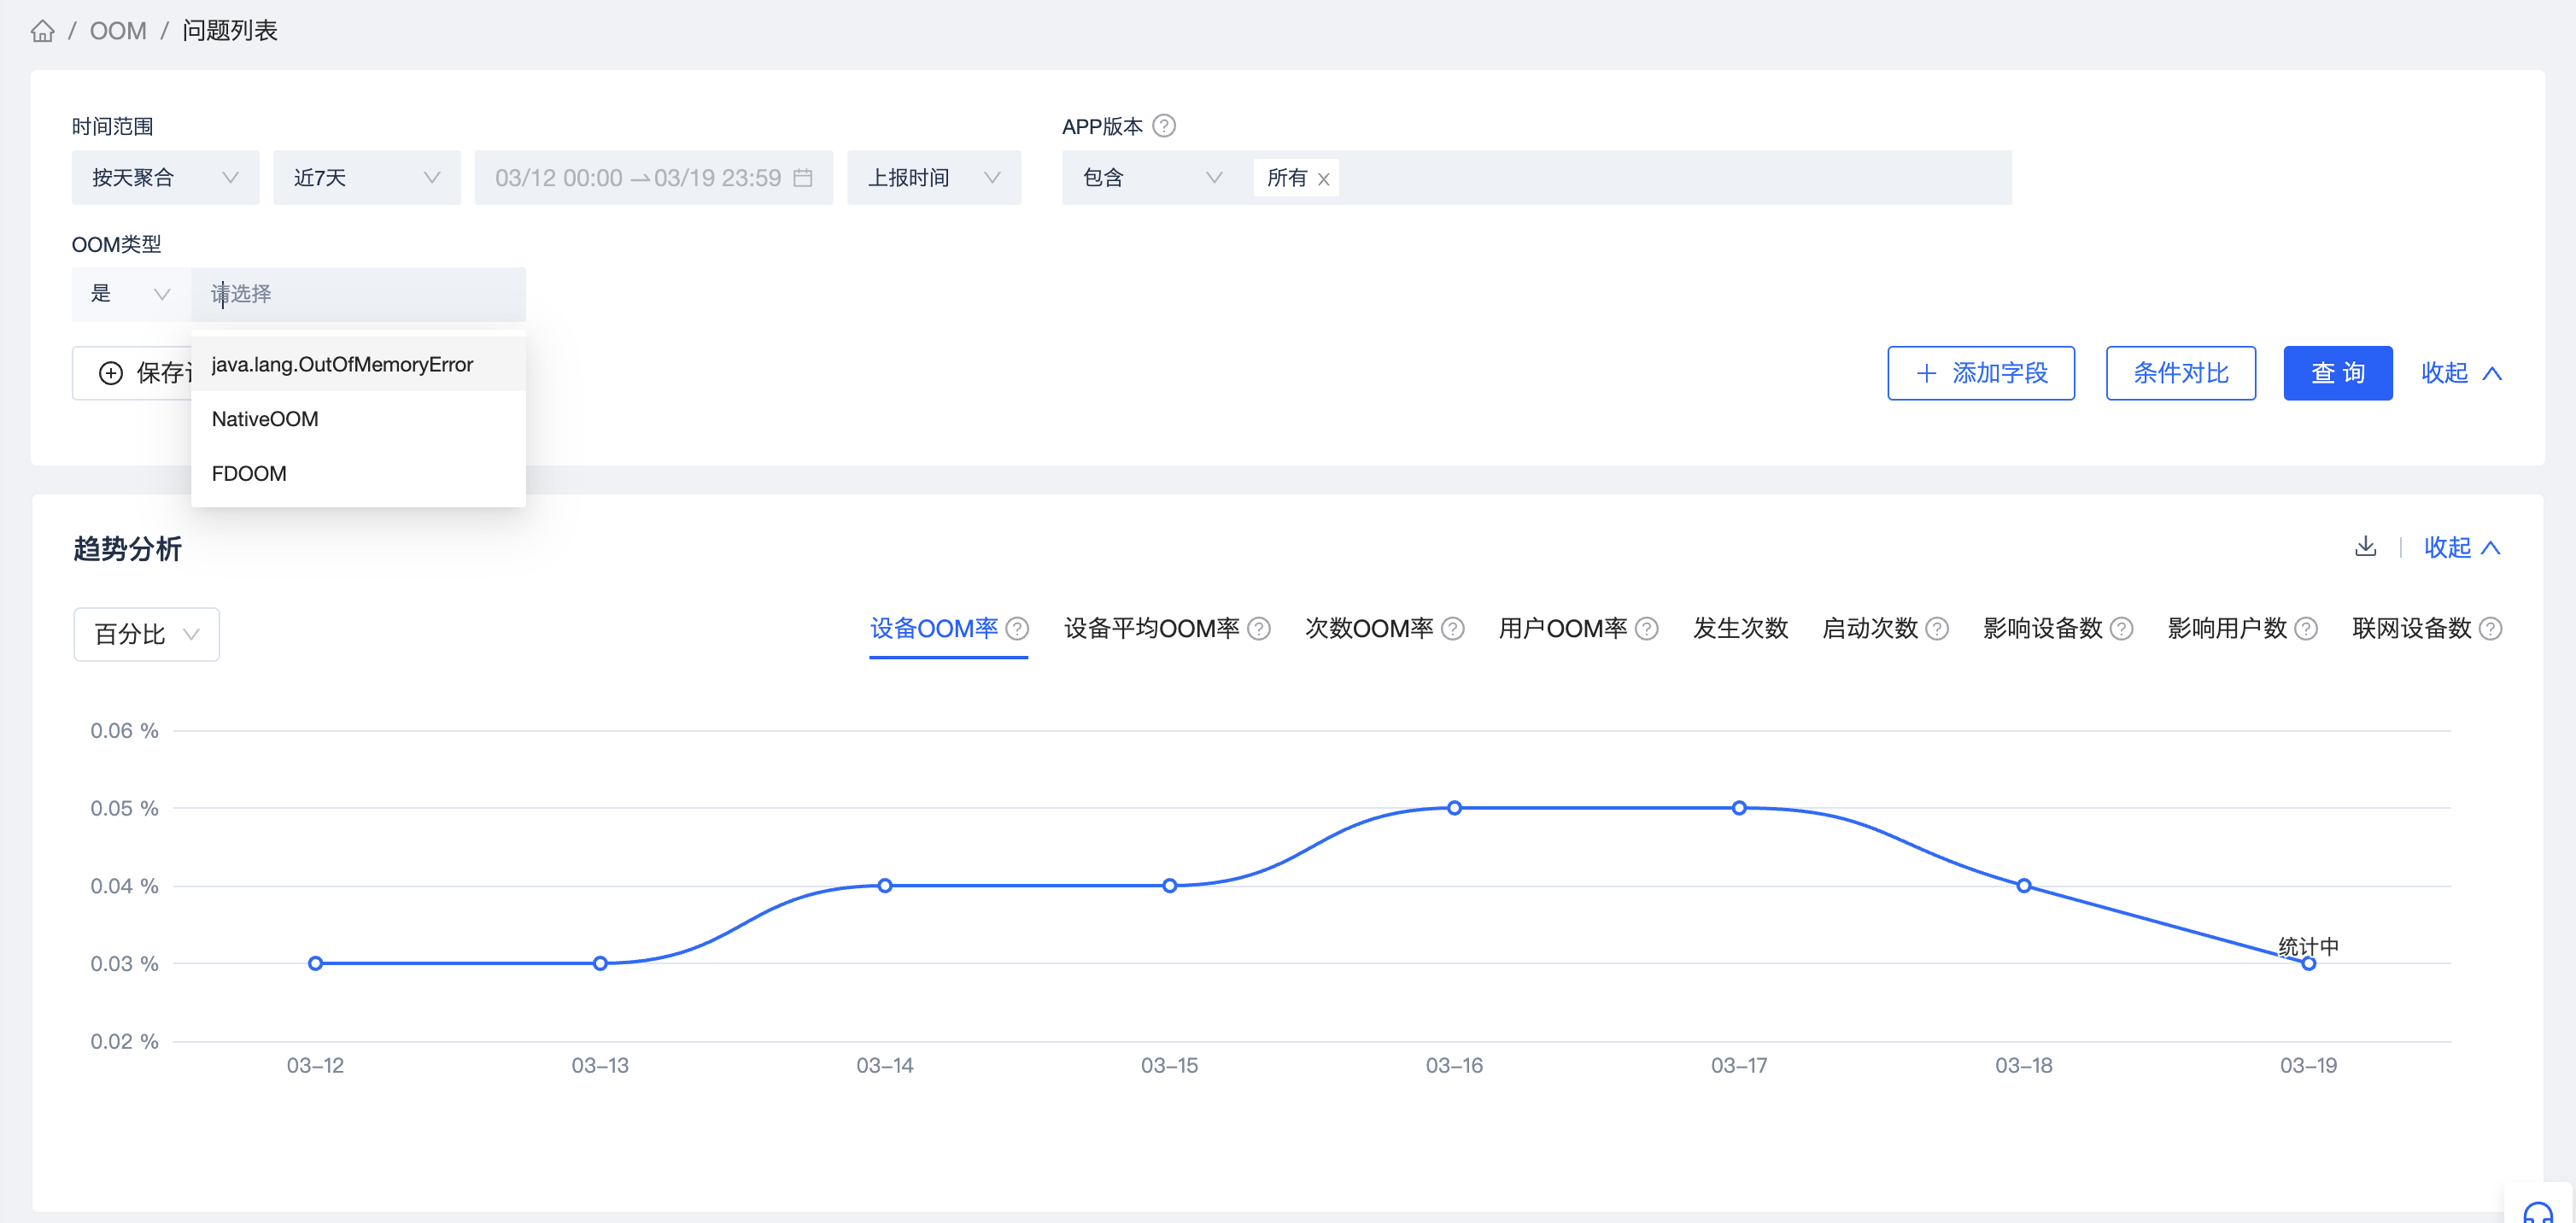This screenshot has width=2576, height=1223.
Task: Show help for 次数OOM率
Action: point(1453,628)
